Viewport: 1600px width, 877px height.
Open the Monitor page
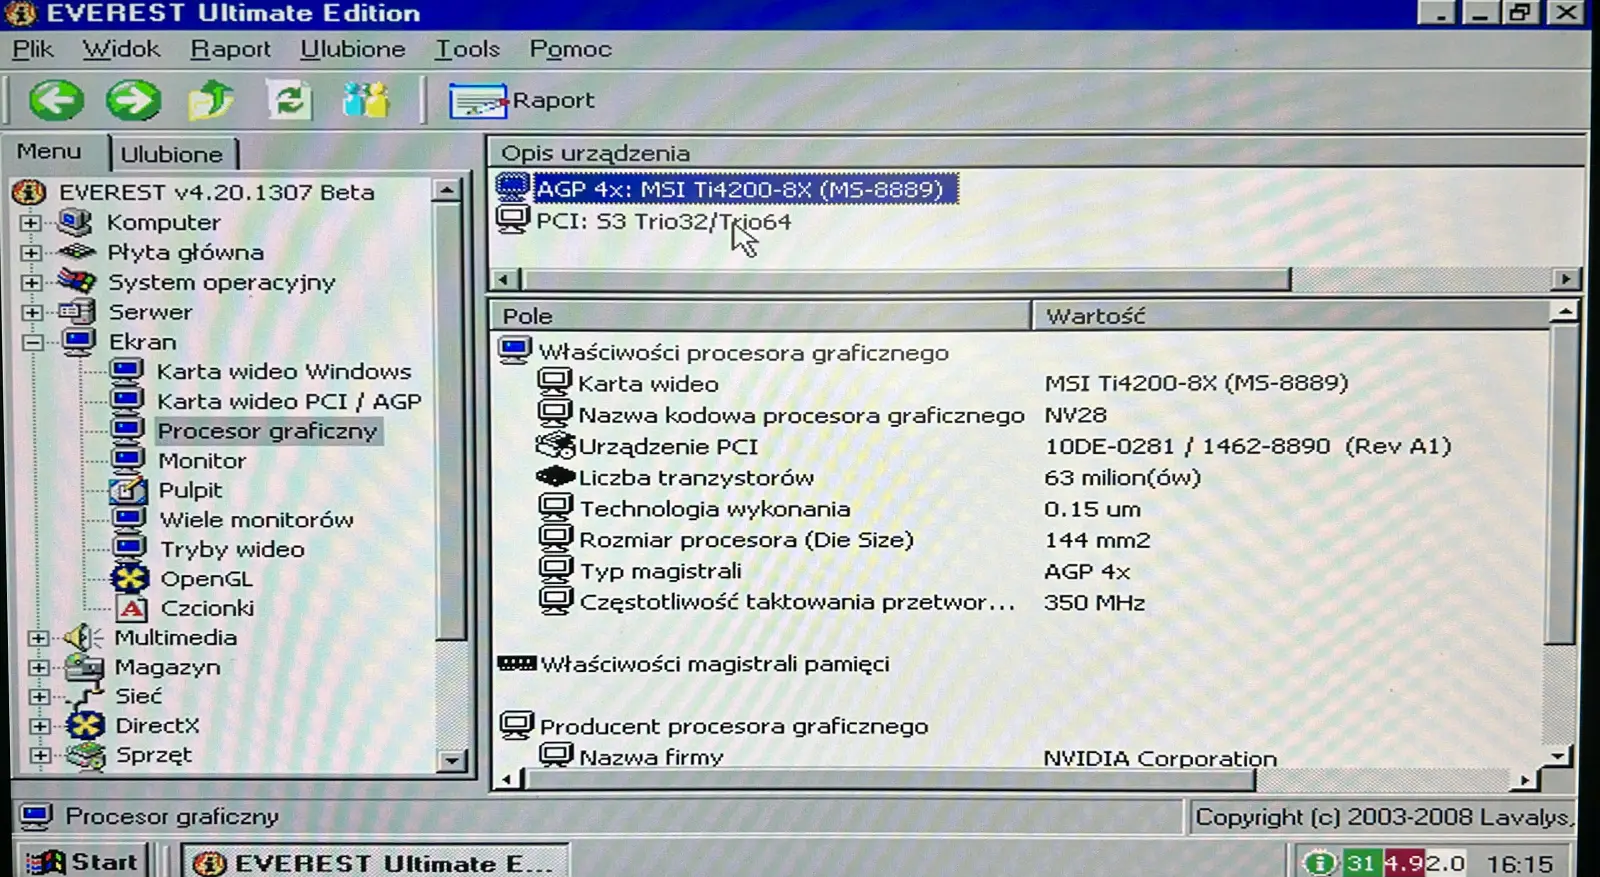[x=201, y=461]
